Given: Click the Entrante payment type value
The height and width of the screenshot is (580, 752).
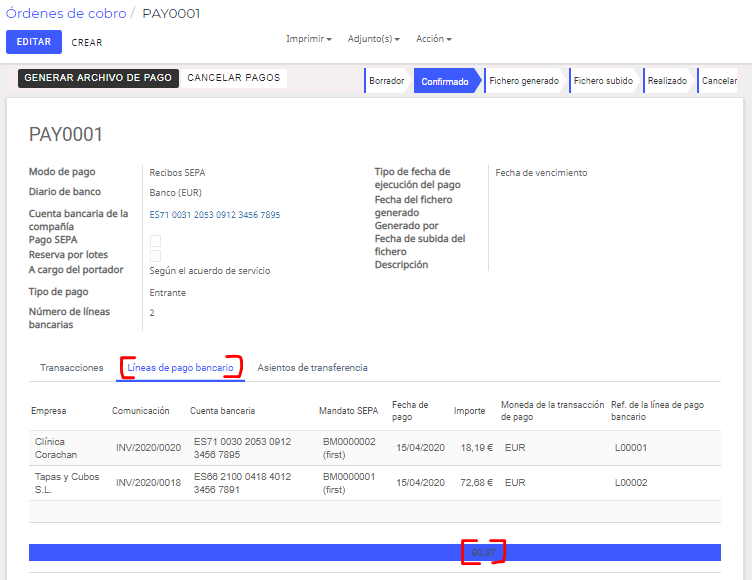Looking at the screenshot, I should pos(167,293).
